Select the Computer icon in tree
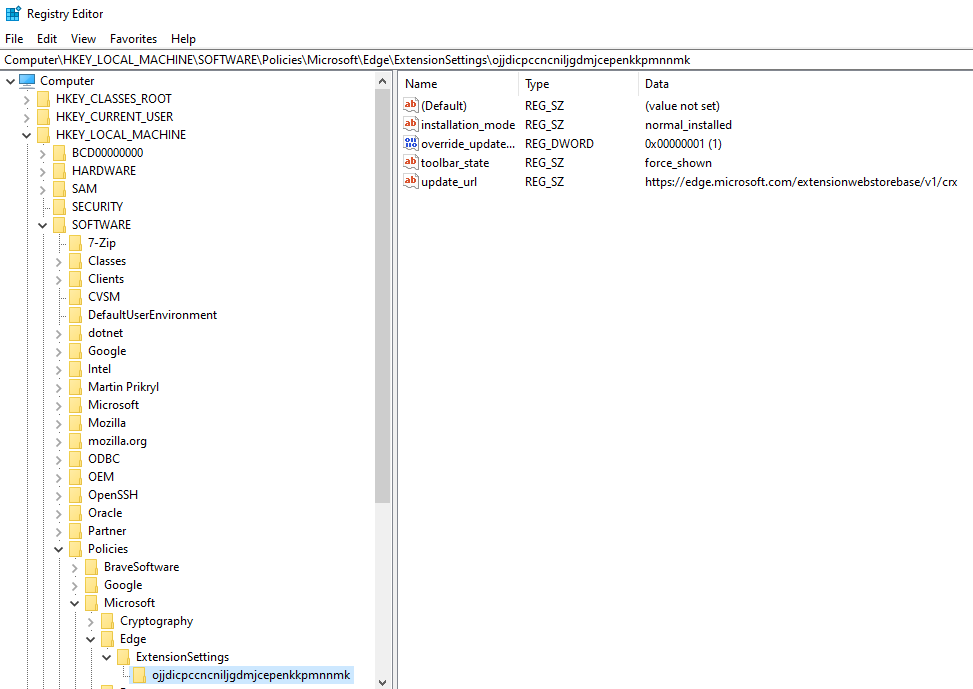The height and width of the screenshot is (689, 973). point(27,81)
